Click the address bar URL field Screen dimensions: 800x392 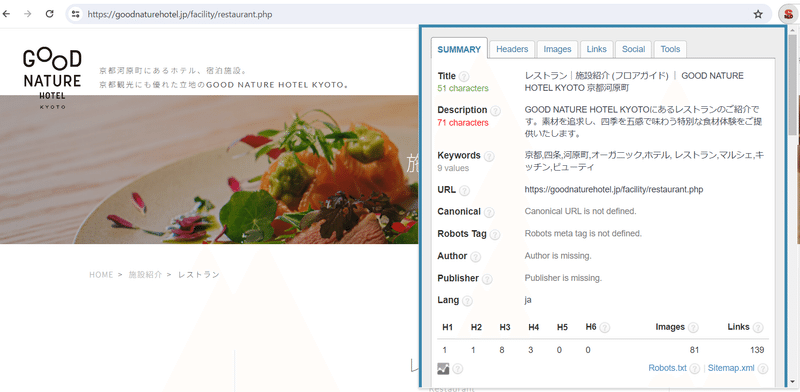418,14
